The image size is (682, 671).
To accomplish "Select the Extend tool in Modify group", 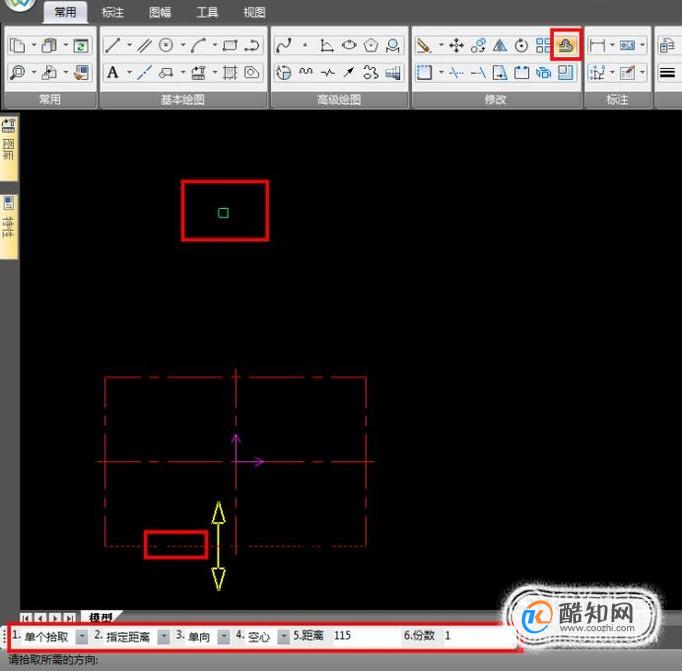I will tap(478, 72).
